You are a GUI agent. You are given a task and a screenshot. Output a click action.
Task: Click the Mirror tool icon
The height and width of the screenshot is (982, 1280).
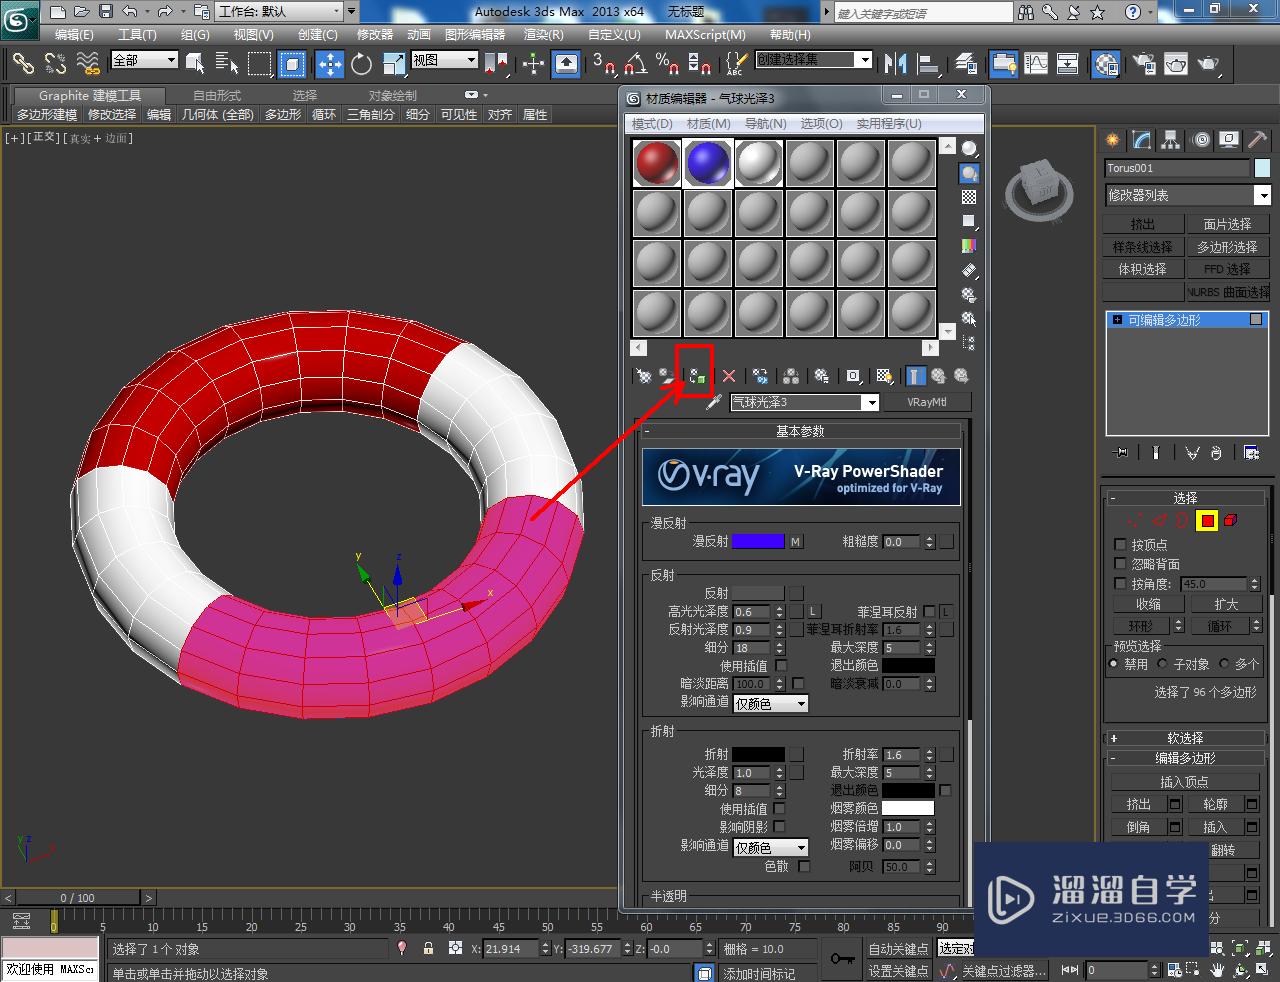[895, 64]
